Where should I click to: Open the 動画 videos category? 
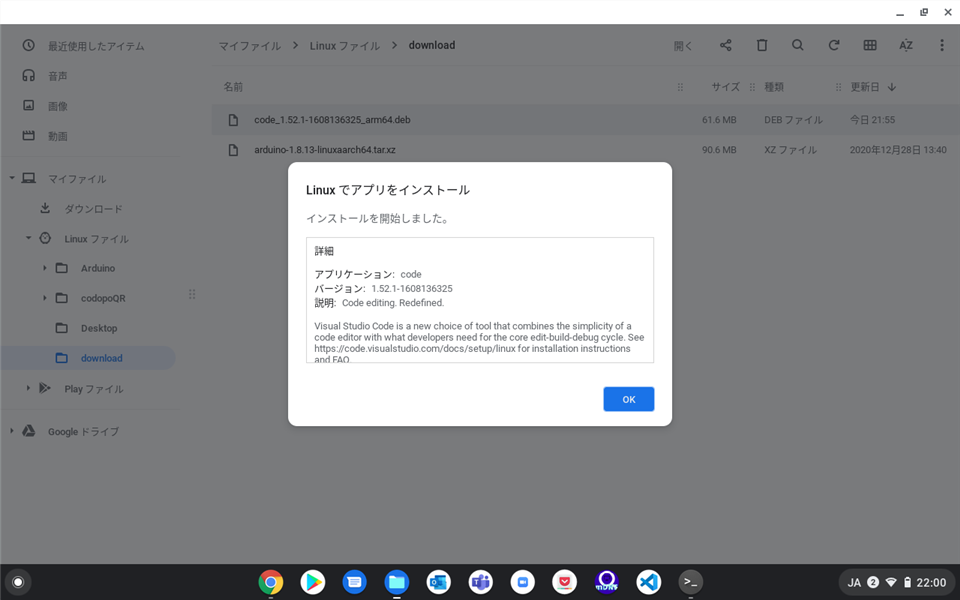[58, 136]
